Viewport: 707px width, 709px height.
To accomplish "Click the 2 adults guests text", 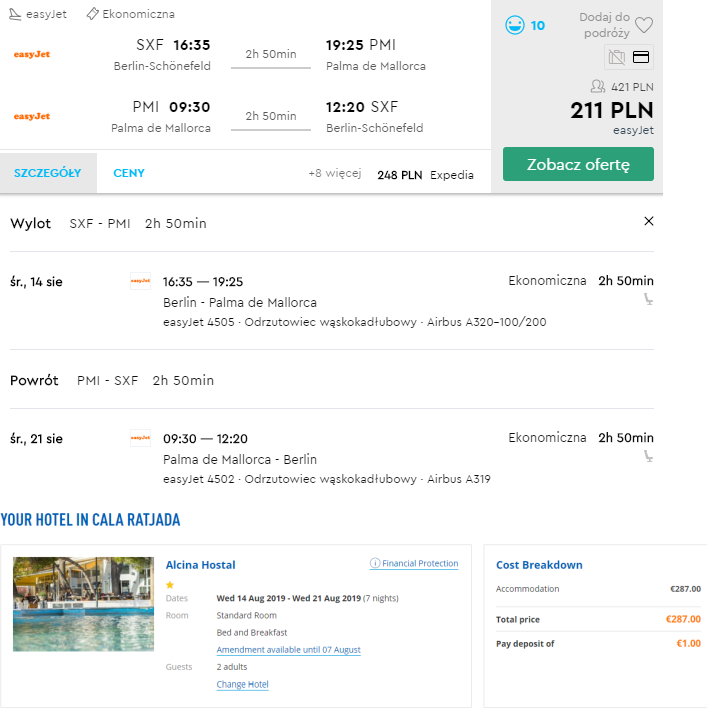I will pyautogui.click(x=232, y=667).
